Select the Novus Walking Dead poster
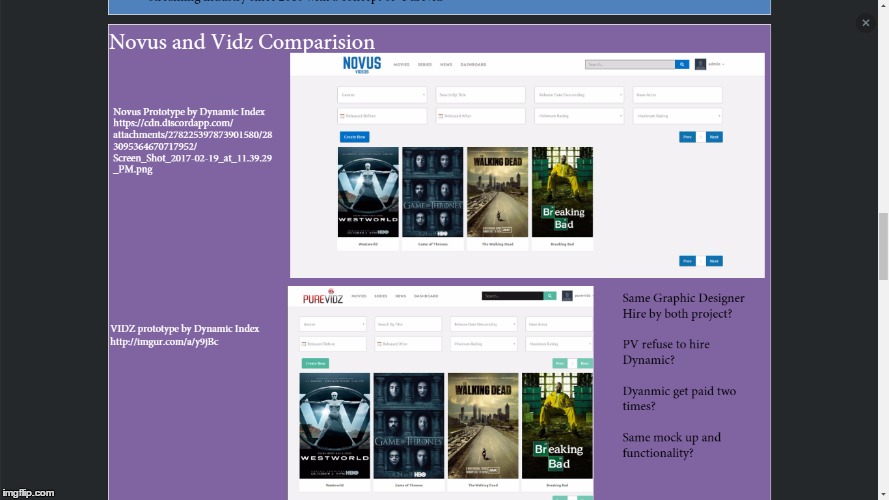This screenshot has width=889, height=500. [497, 192]
